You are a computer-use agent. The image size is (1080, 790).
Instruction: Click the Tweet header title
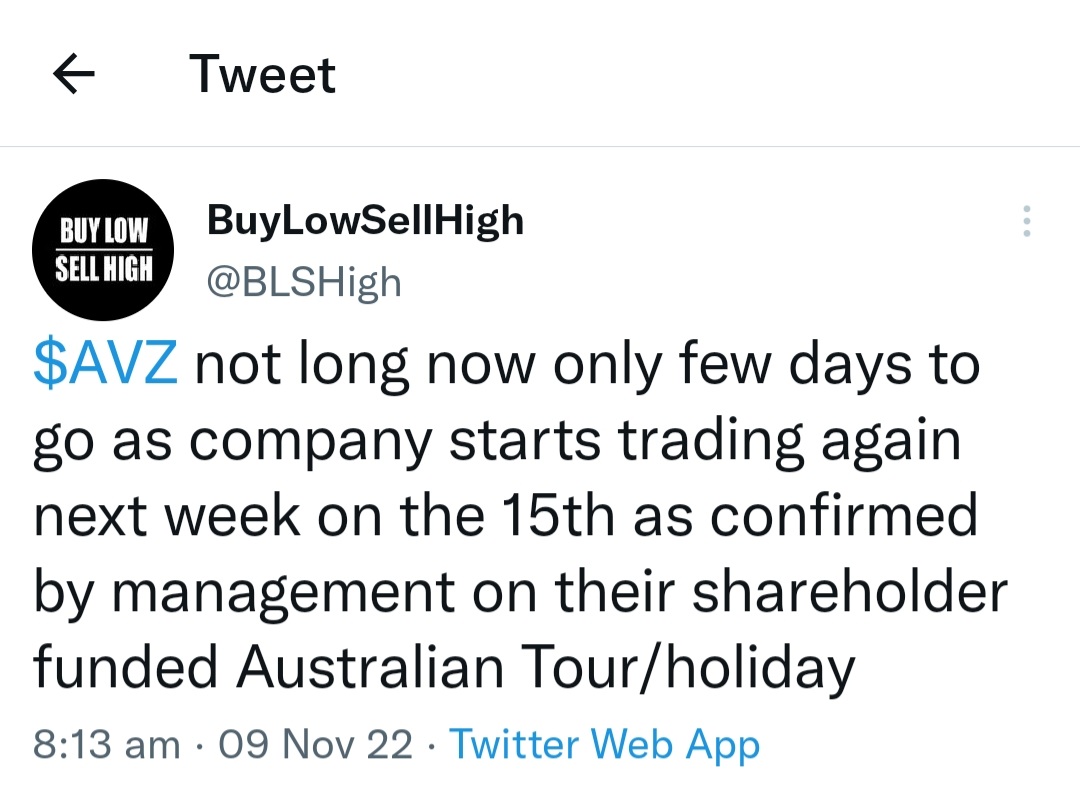pos(262,75)
